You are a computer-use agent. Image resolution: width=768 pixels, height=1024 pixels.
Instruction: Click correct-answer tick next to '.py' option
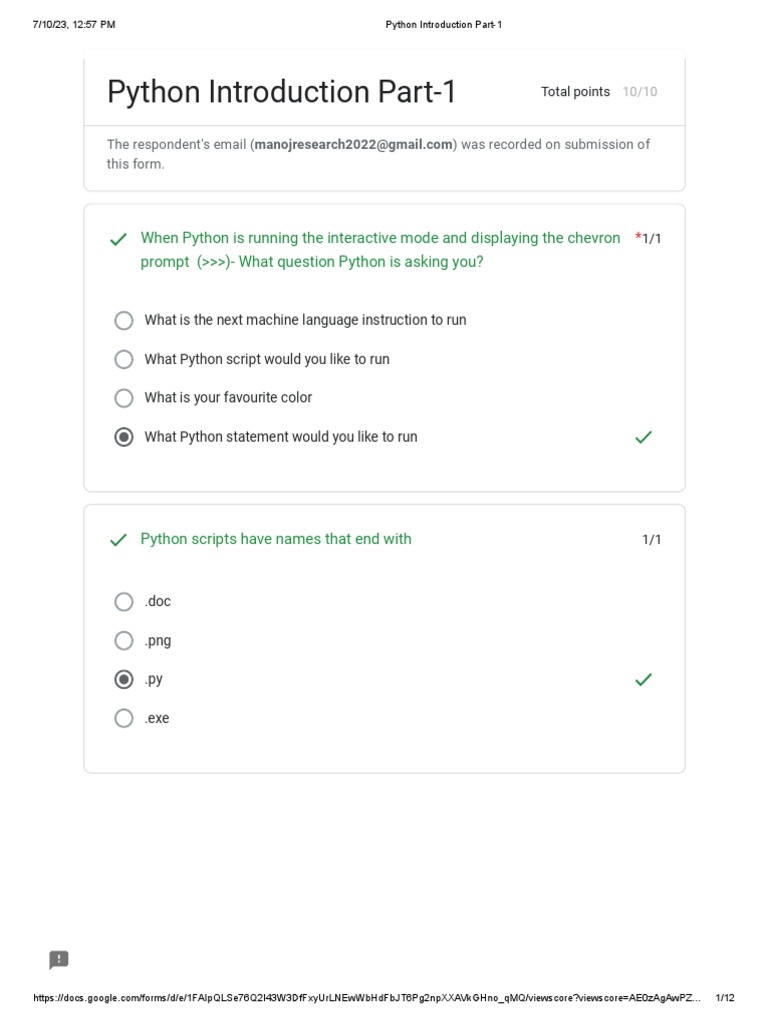(644, 680)
